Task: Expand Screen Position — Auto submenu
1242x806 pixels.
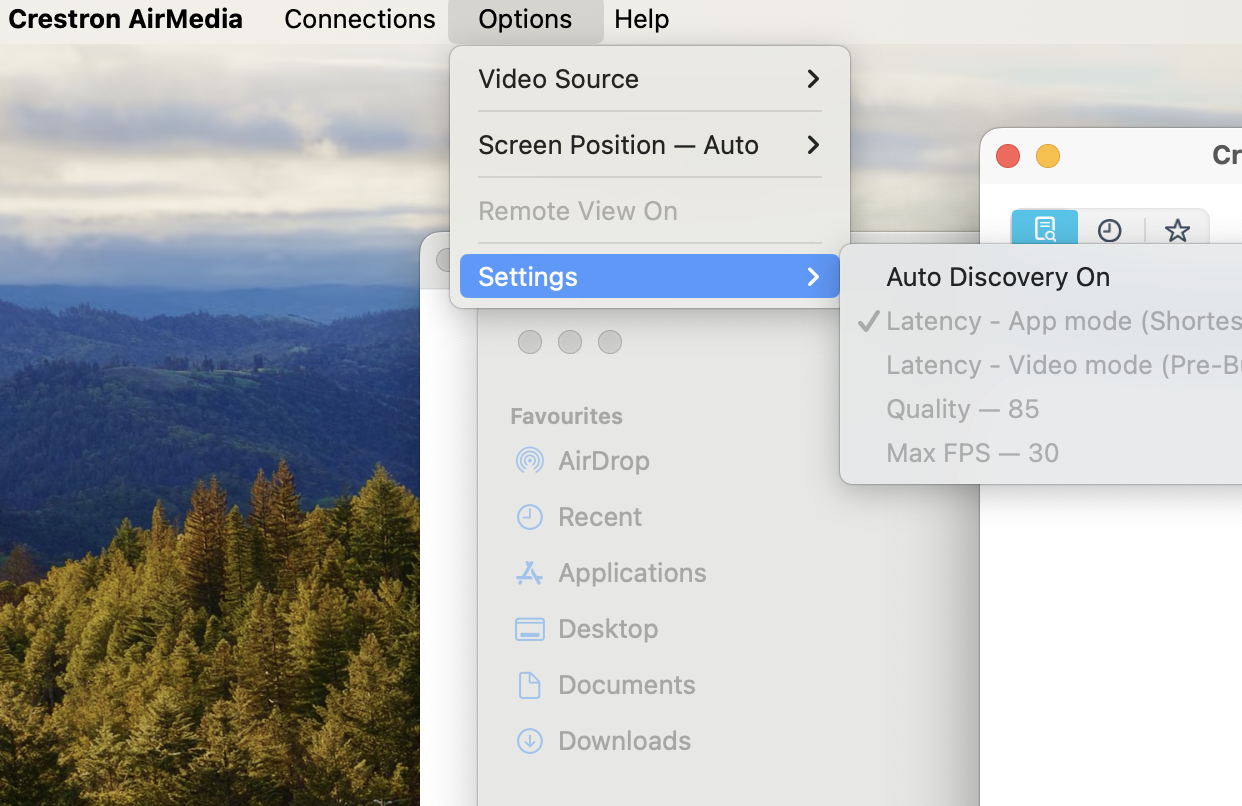Action: (649, 145)
